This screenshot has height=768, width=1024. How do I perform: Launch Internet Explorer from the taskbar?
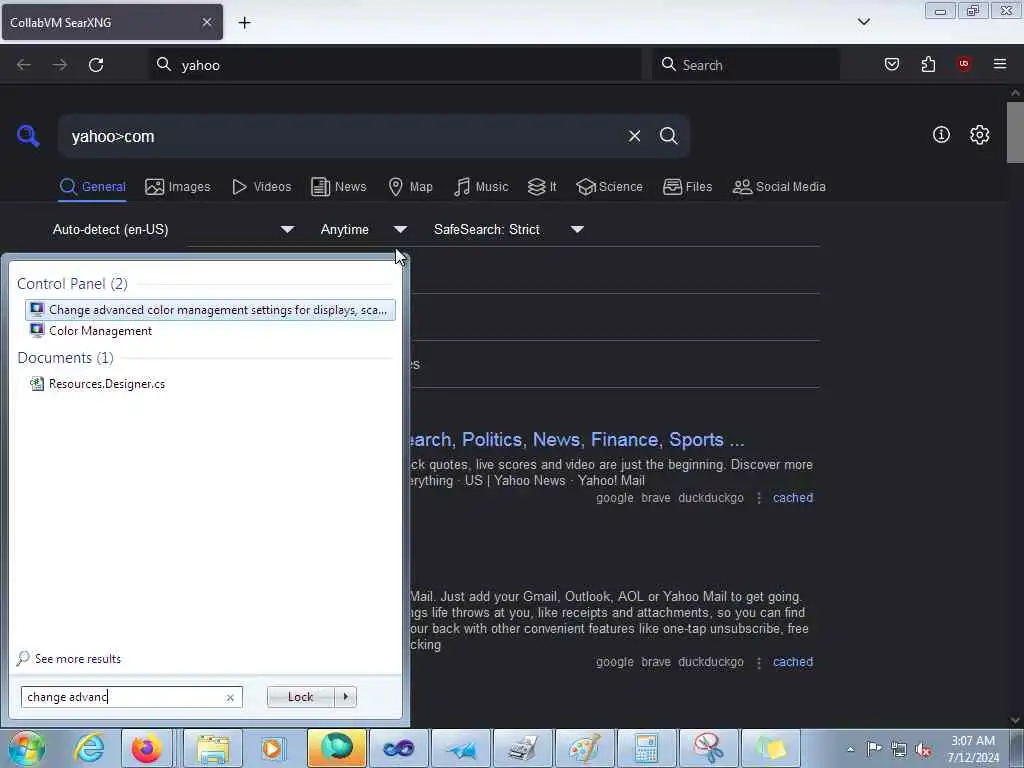pyautogui.click(x=89, y=748)
